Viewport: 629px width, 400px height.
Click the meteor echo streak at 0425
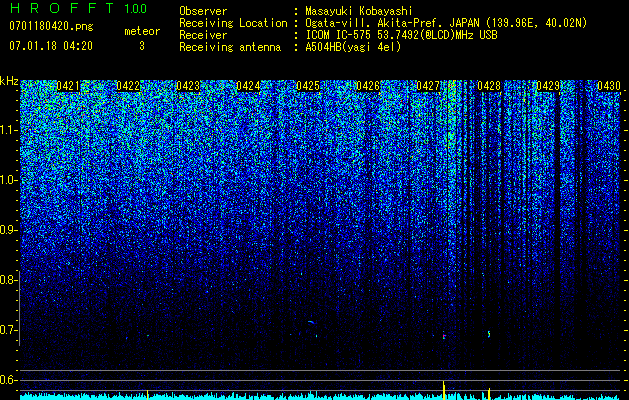(311, 322)
